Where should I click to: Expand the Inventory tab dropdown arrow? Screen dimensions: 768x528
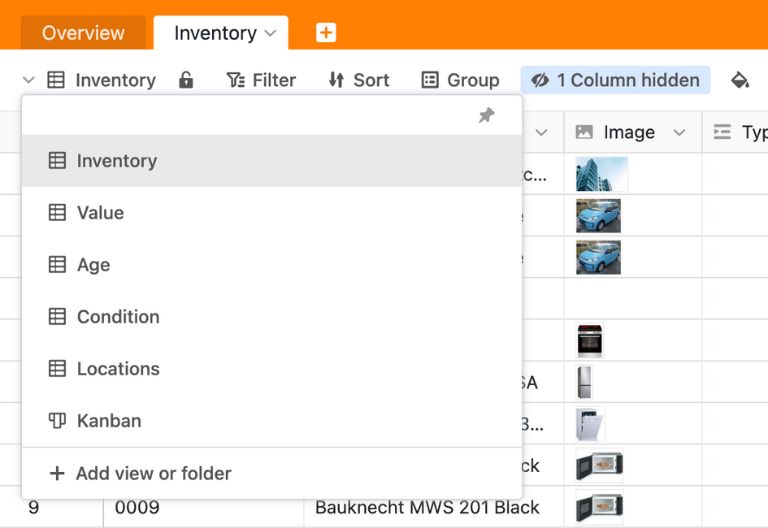tap(270, 33)
